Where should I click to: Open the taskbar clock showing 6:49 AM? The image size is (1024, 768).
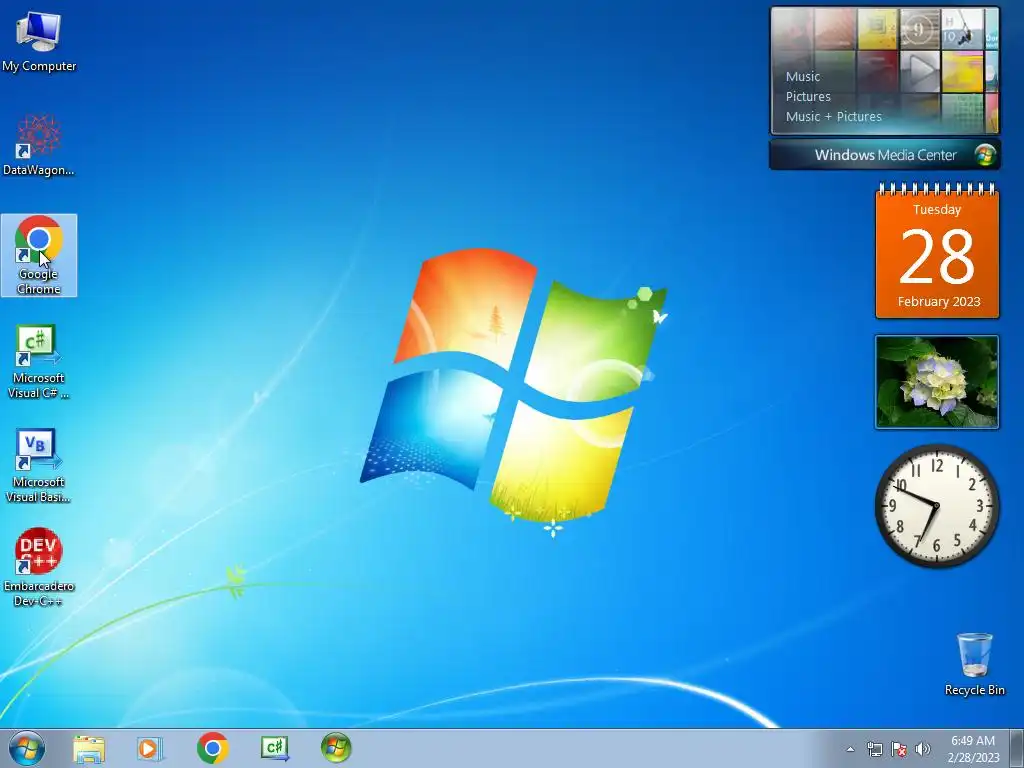point(973,749)
